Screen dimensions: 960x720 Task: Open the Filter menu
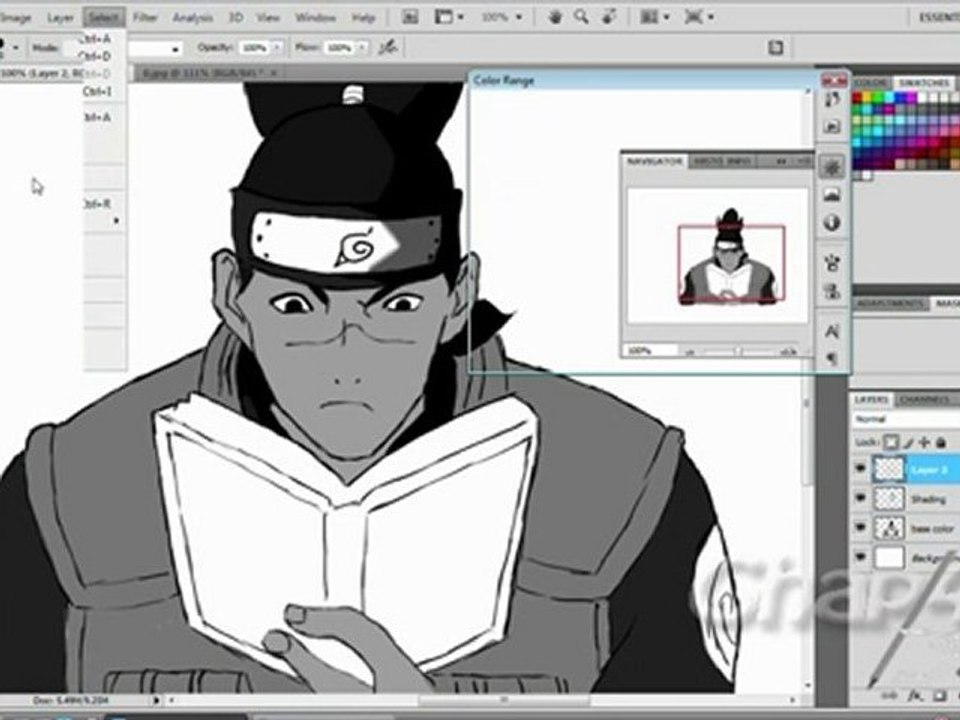[x=145, y=18]
